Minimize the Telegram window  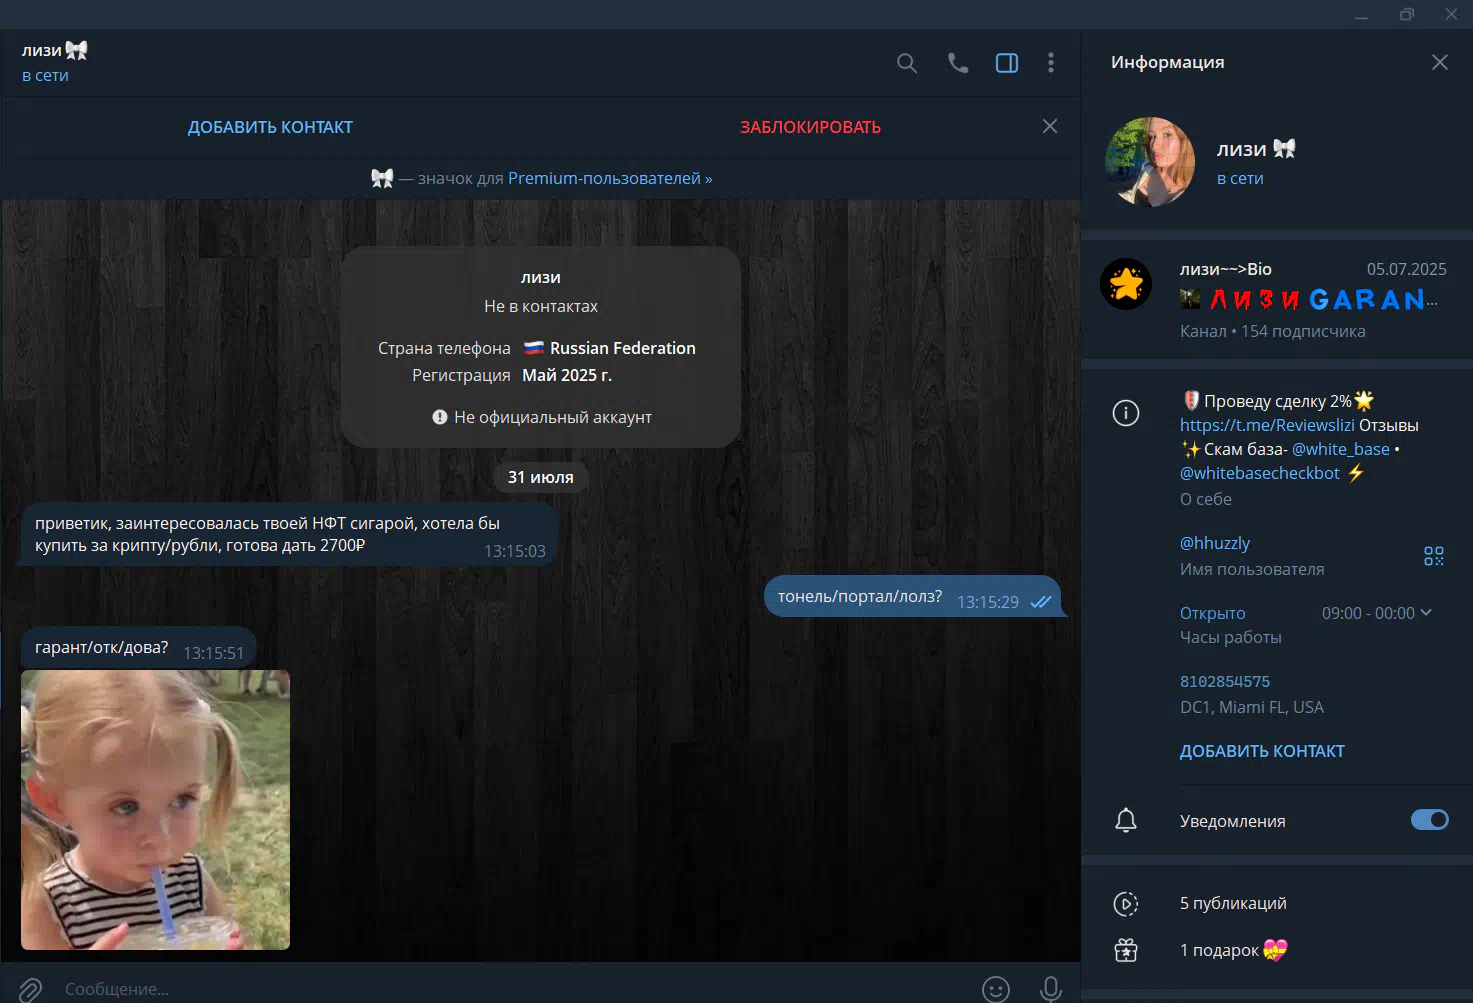1361,15
